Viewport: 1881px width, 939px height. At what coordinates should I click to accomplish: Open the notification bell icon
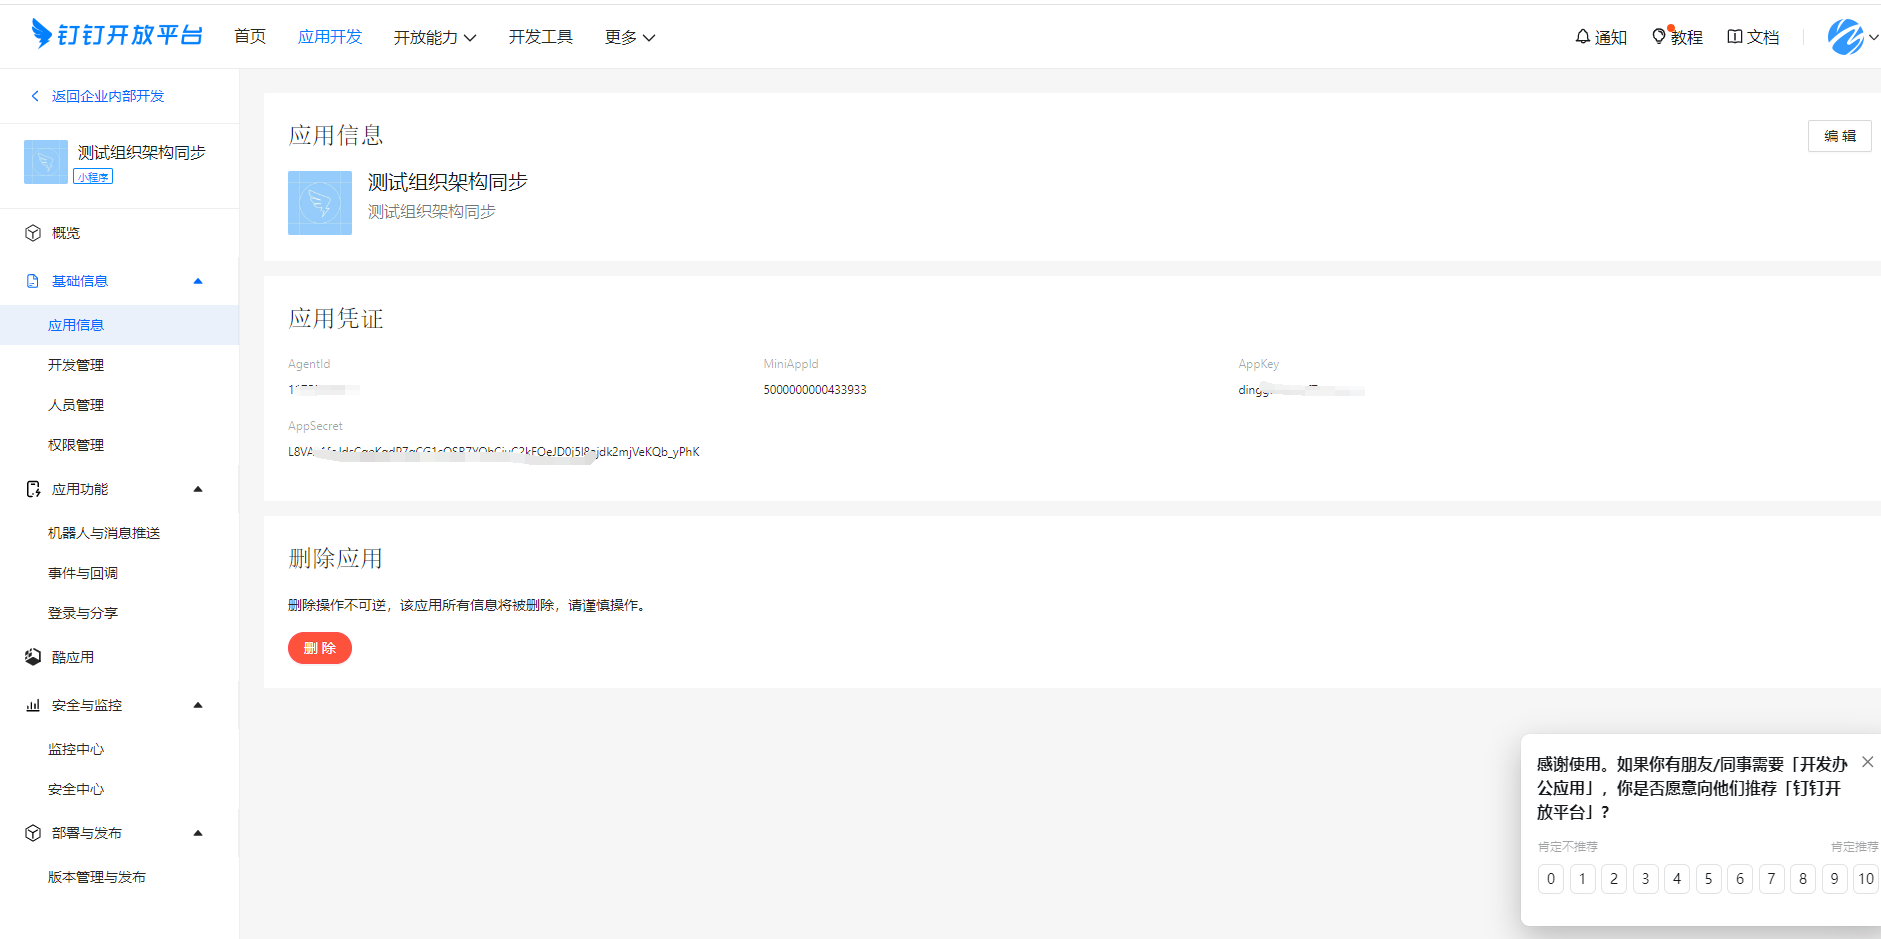click(1582, 37)
